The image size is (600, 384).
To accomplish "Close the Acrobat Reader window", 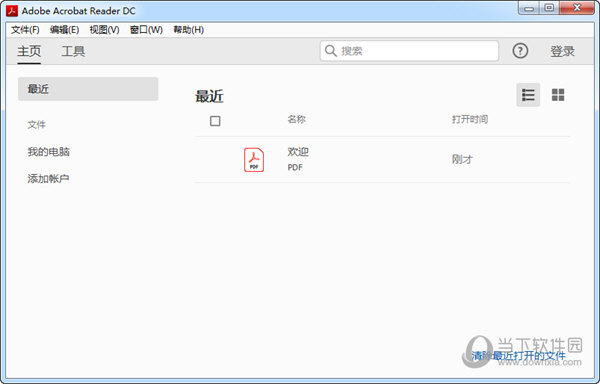I will tap(577, 8).
